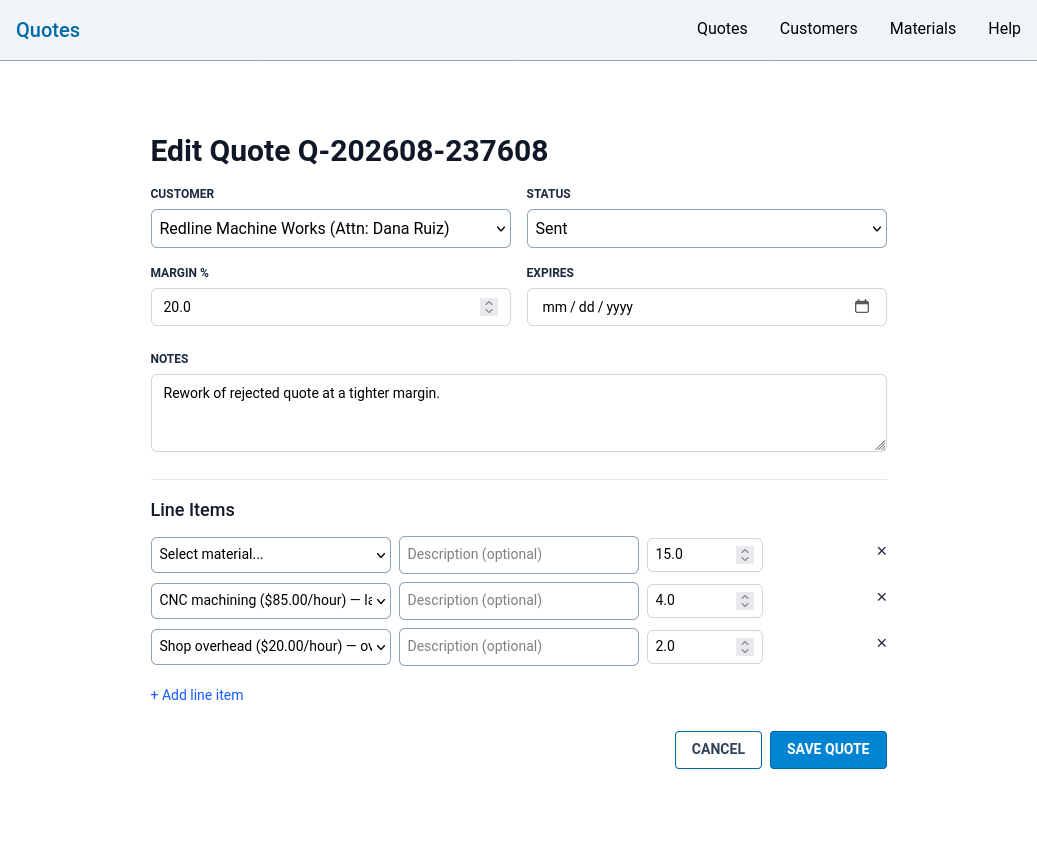The image size is (1037, 842).
Task: Click the Save Quote button
Action: click(828, 749)
